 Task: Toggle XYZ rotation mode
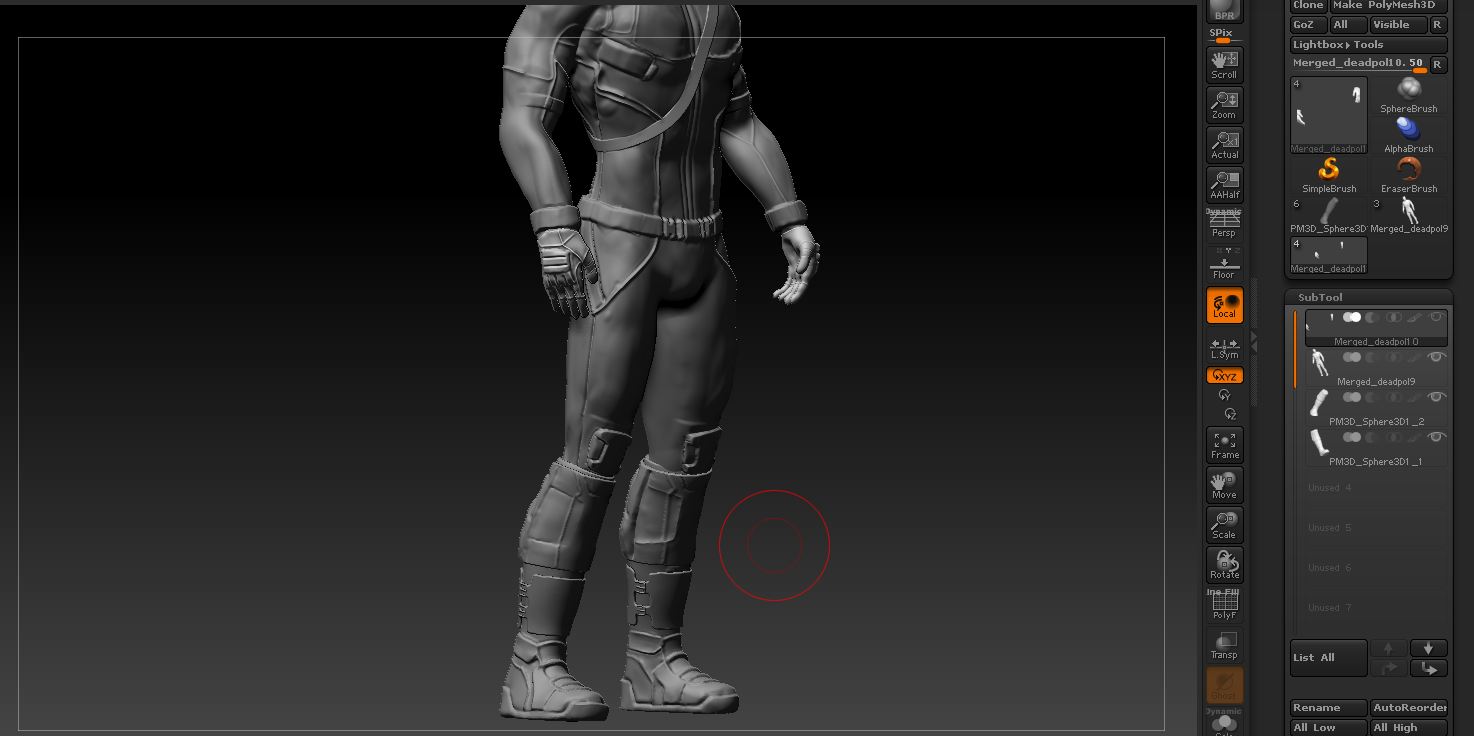[x=1224, y=376]
